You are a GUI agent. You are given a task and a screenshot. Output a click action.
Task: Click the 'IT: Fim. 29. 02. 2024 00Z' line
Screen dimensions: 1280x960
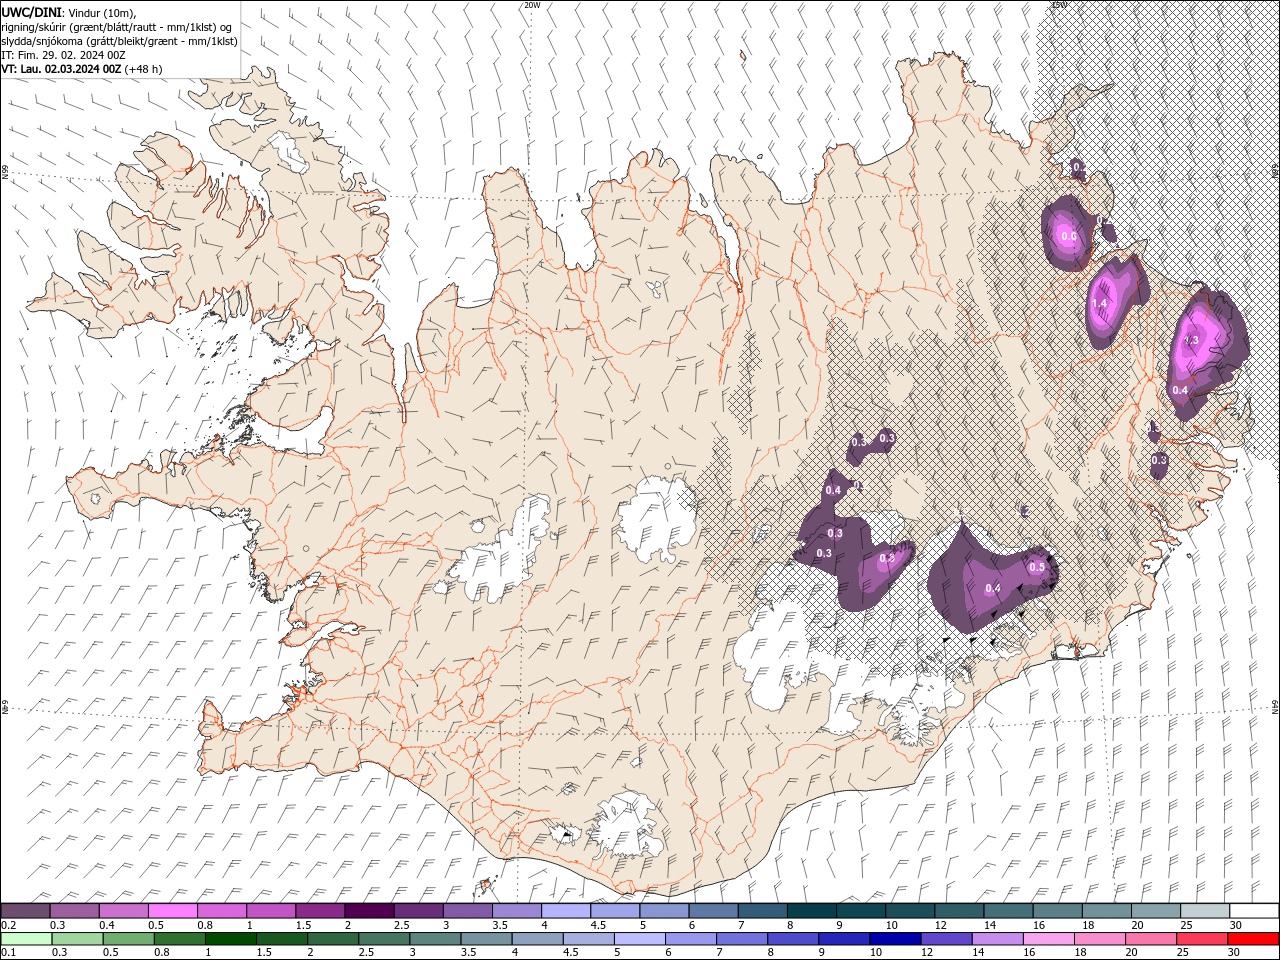[x=63, y=55]
